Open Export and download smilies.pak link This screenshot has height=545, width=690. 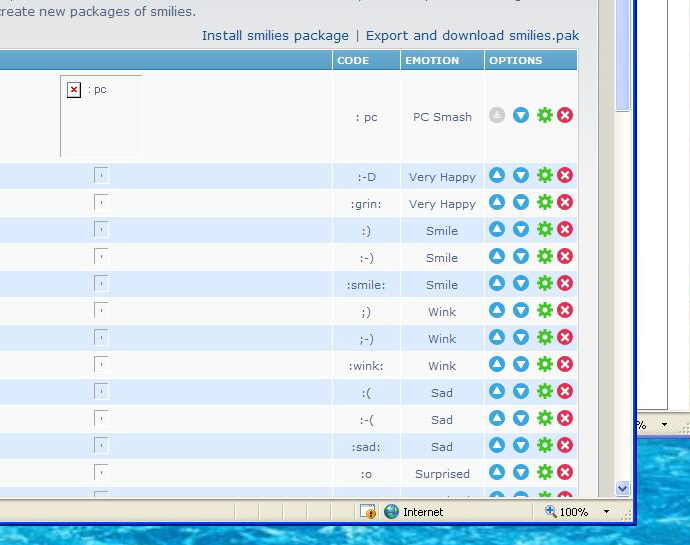pyautogui.click(x=472, y=36)
